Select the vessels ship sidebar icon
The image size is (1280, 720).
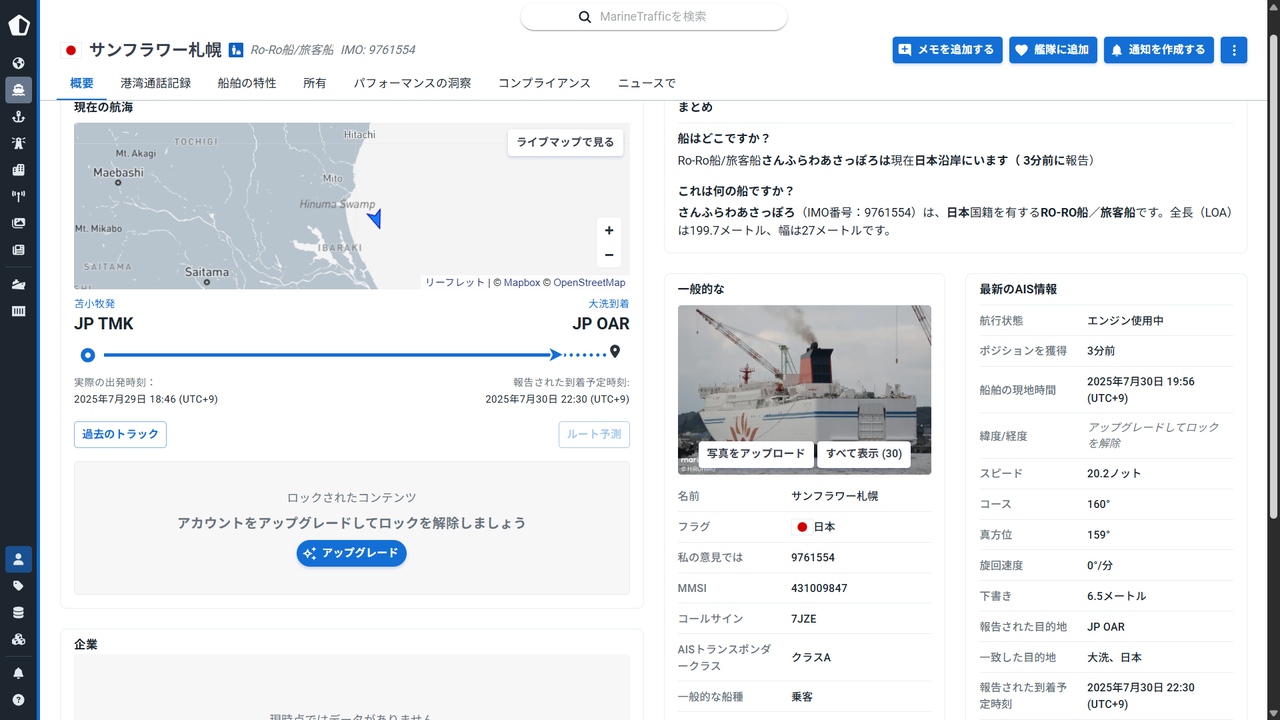tap(18, 90)
